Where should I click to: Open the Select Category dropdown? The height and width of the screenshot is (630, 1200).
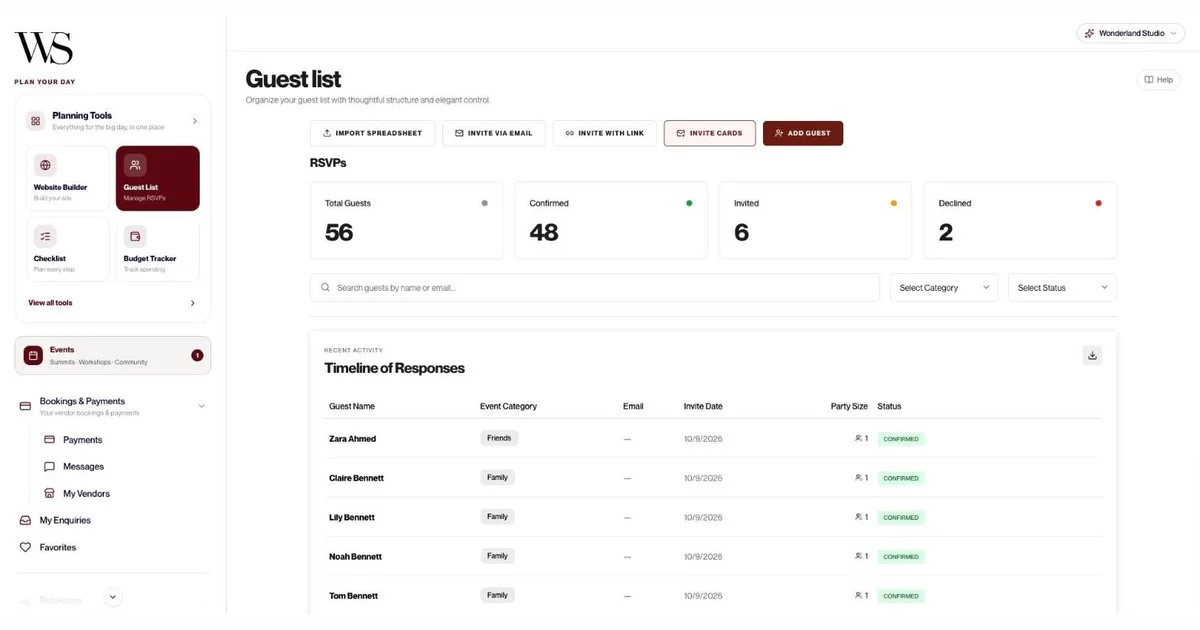pos(944,288)
